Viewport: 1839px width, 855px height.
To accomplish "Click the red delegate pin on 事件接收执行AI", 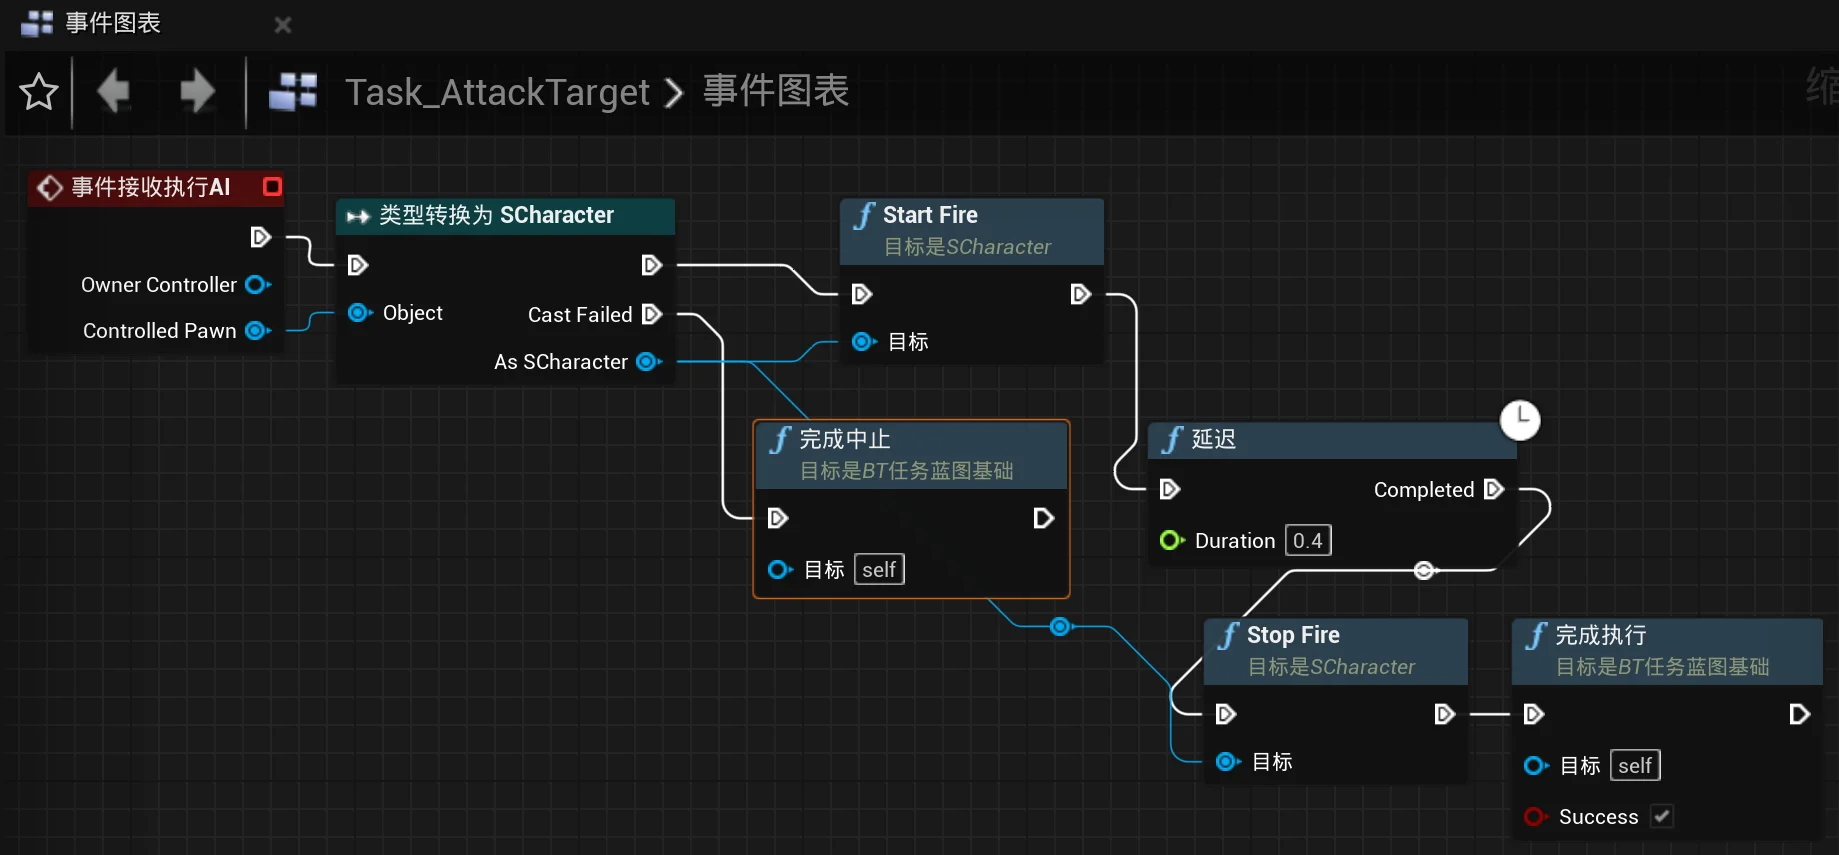I will 272,187.
